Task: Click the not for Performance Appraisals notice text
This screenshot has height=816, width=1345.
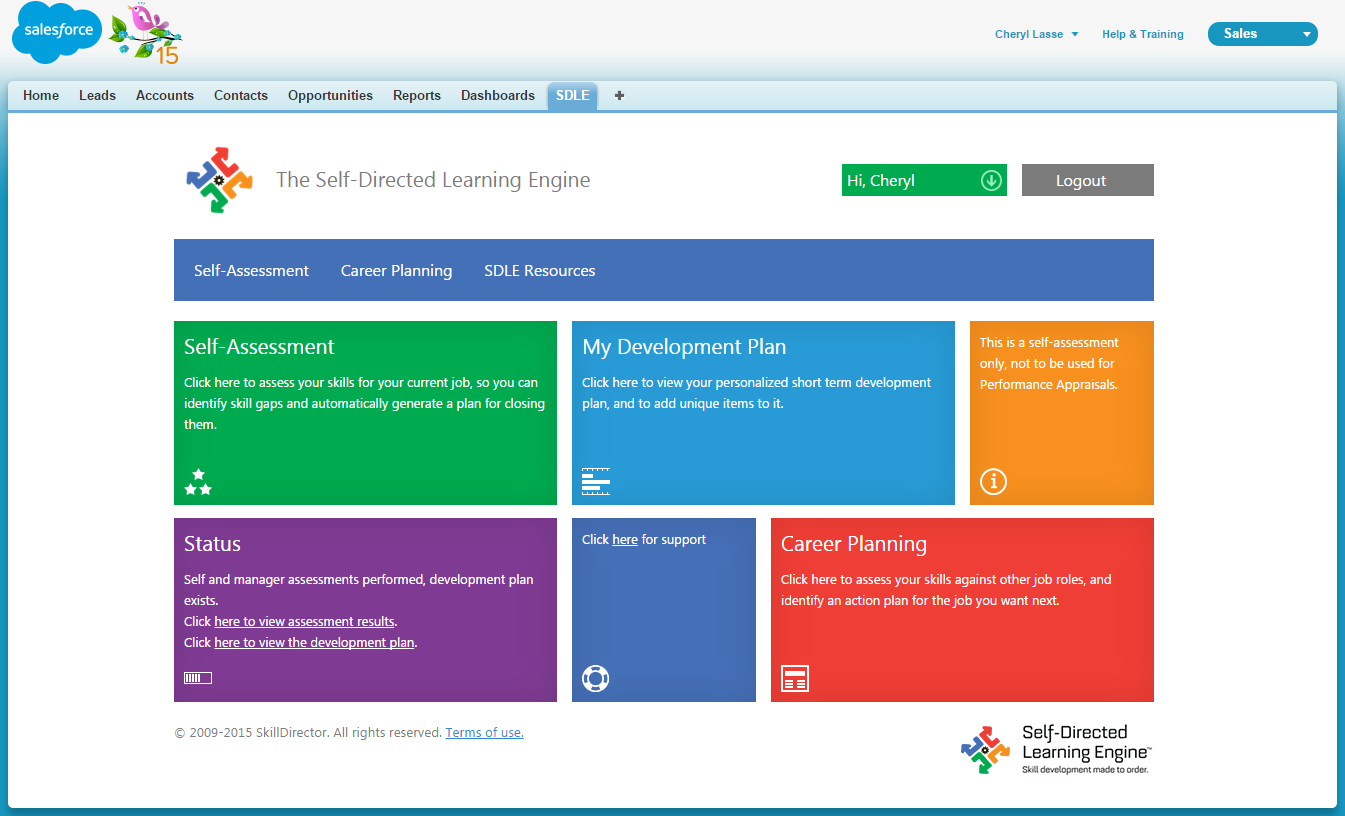Action: point(1049,363)
